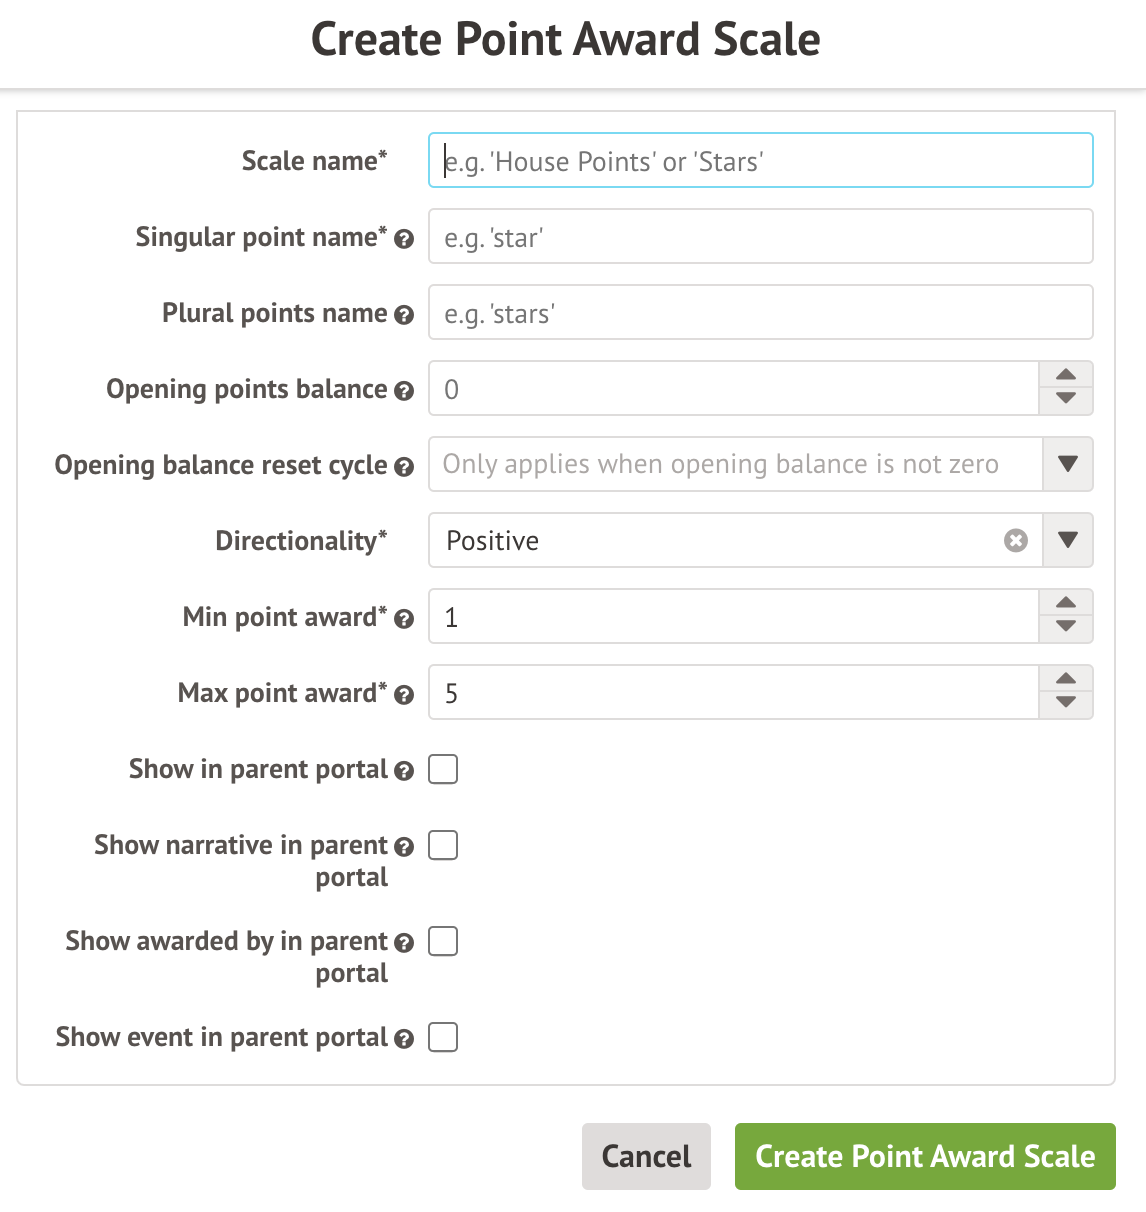Expand the Directionality dropdown arrow

point(1068,541)
